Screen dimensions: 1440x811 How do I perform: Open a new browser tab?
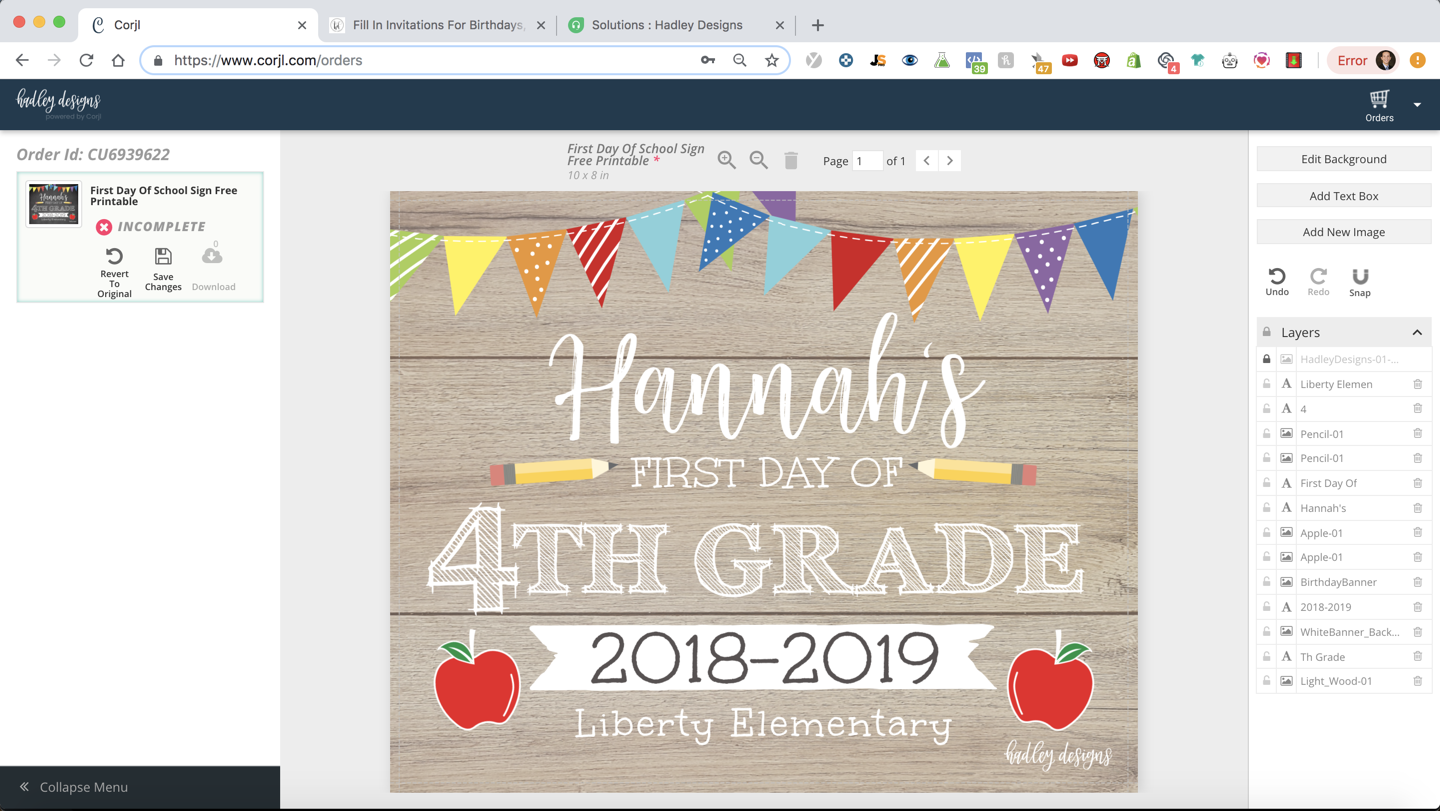coord(817,25)
